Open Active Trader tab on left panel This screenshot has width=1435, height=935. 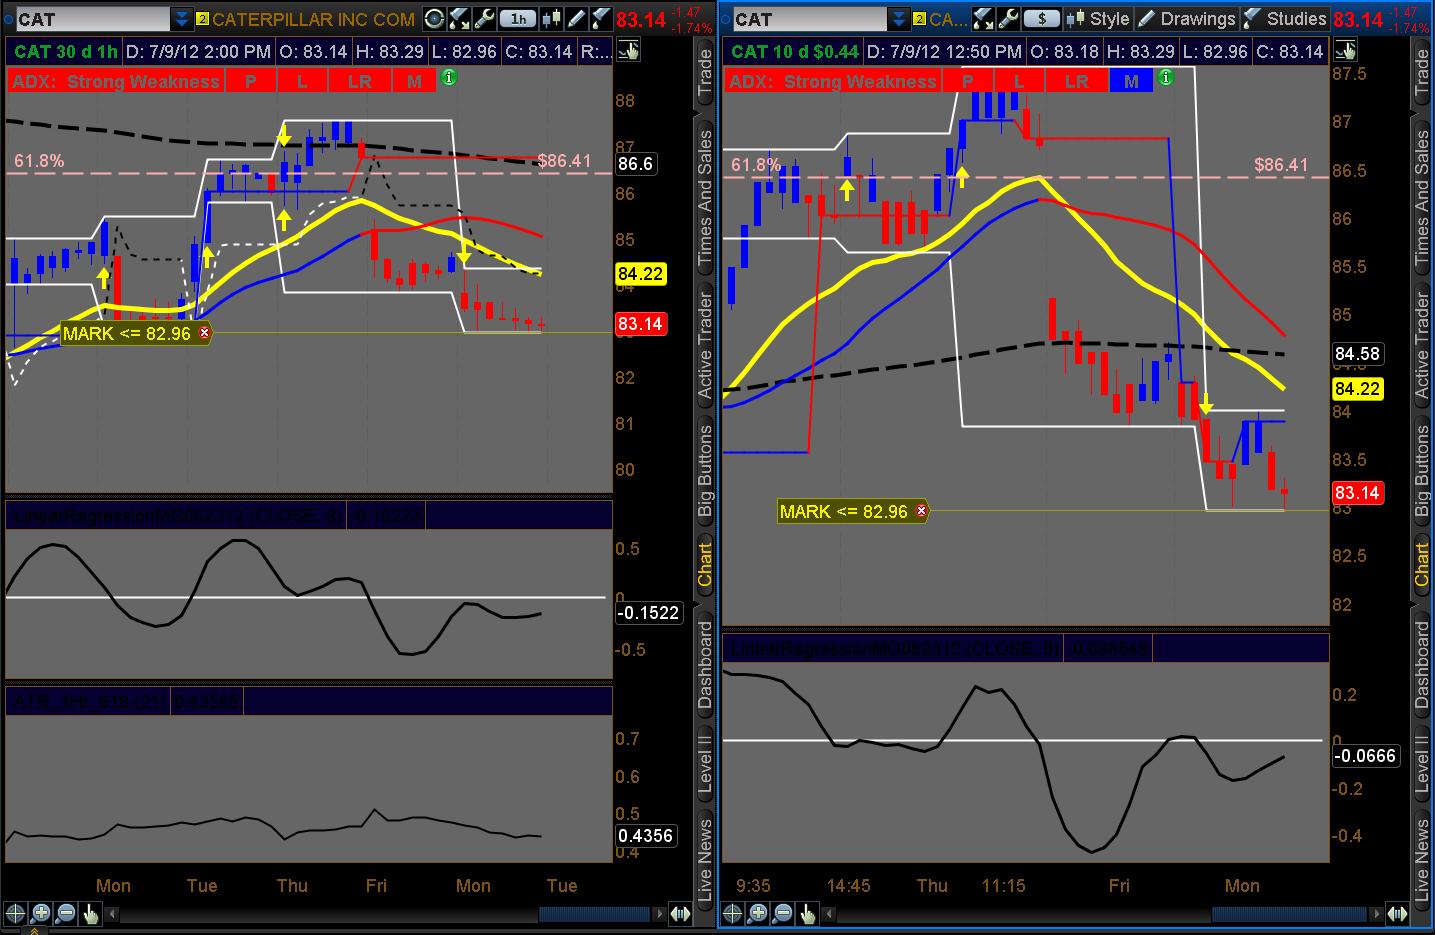(x=705, y=346)
